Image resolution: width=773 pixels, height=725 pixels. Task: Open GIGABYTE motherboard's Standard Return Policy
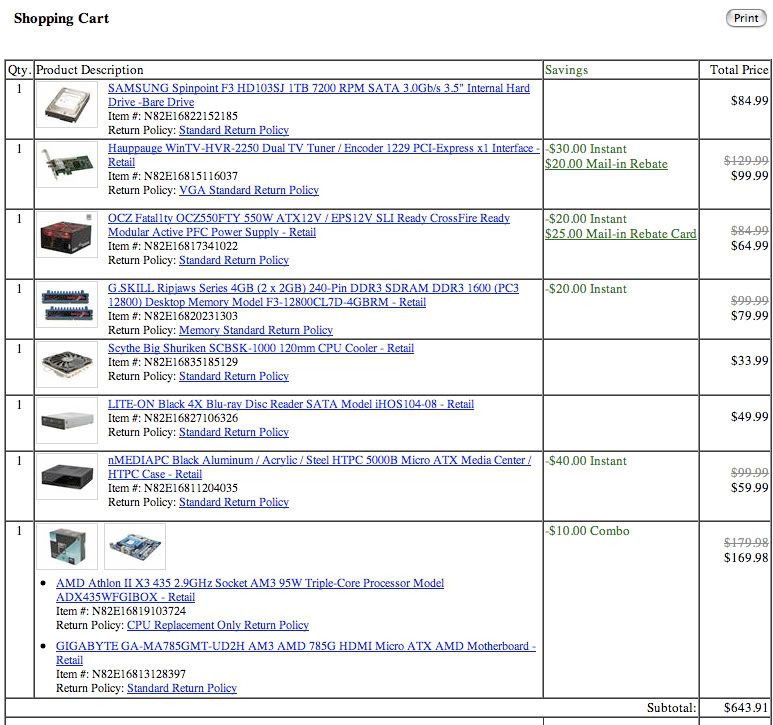point(182,689)
